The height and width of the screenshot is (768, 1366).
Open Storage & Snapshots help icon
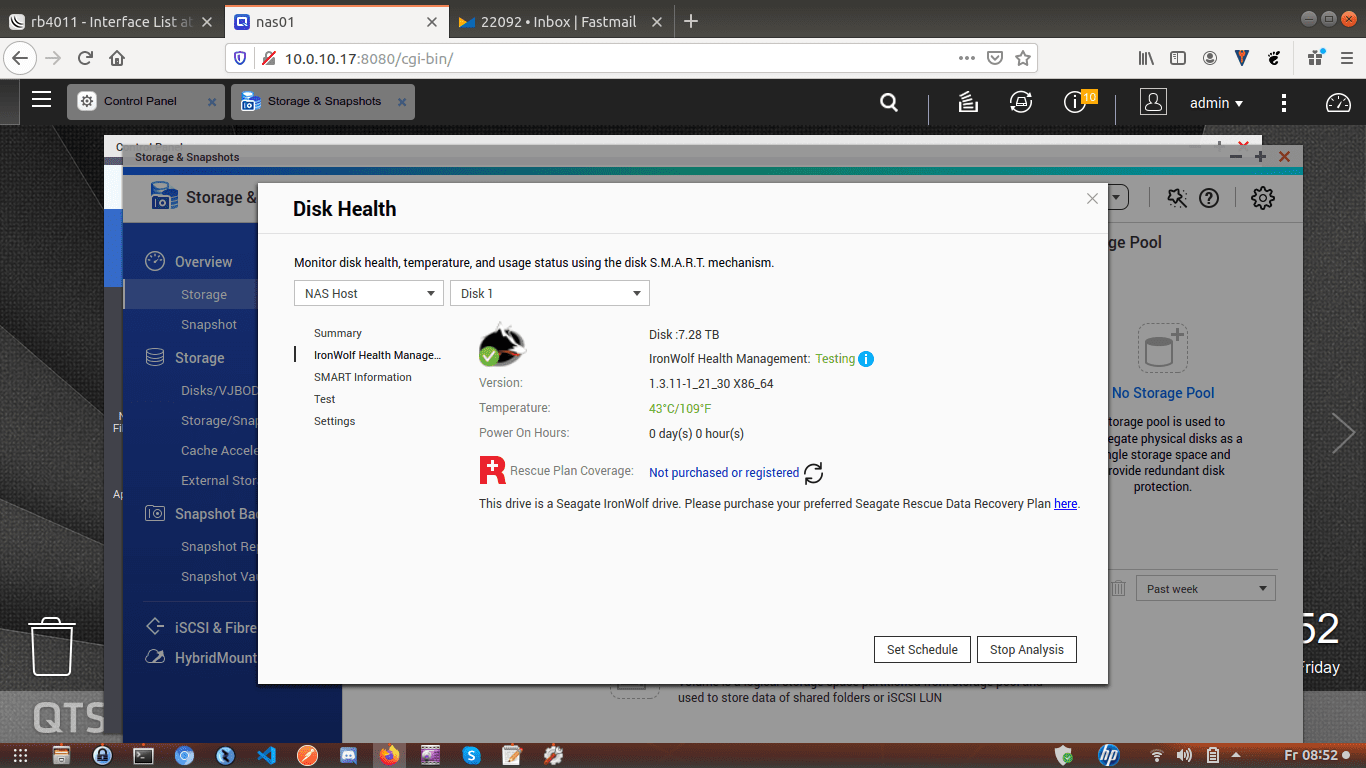click(x=1209, y=198)
